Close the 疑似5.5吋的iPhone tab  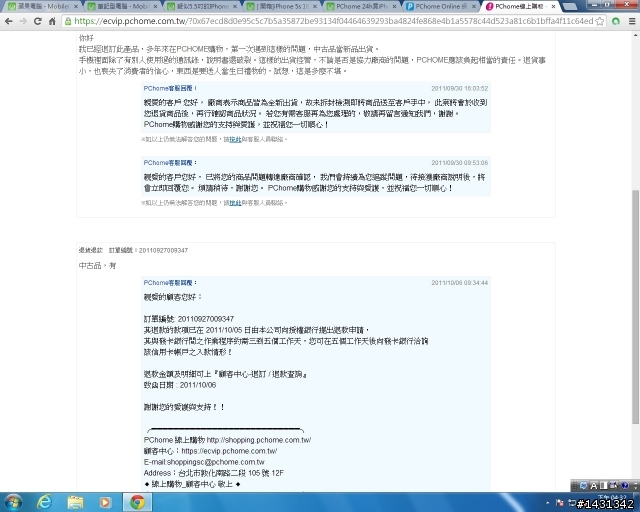tap(235, 7)
